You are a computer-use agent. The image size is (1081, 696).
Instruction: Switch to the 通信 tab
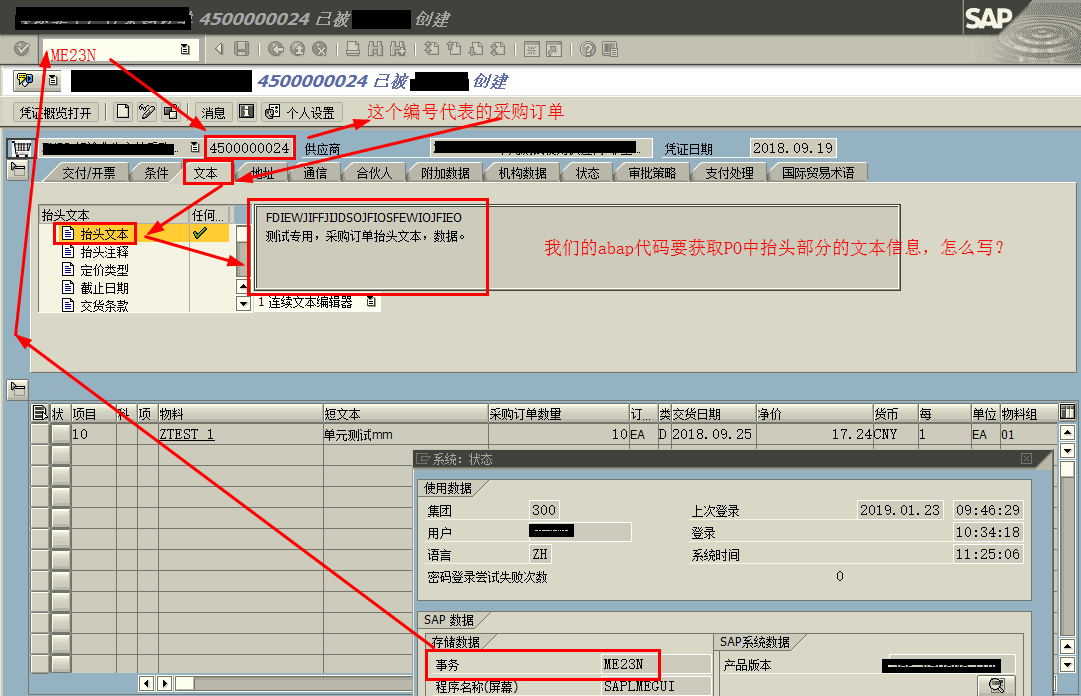coord(315,173)
